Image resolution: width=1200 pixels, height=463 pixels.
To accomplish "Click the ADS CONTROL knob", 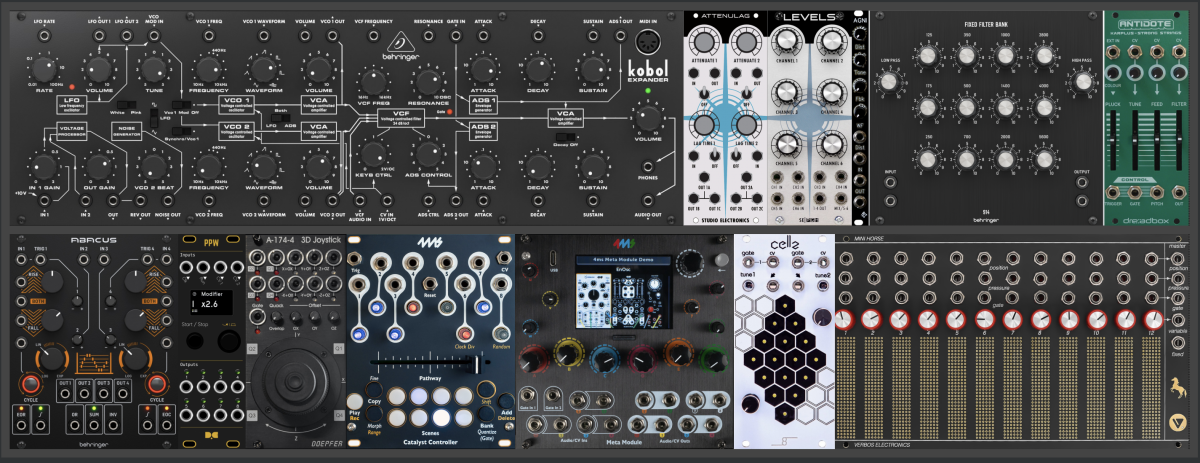I will pos(429,153).
